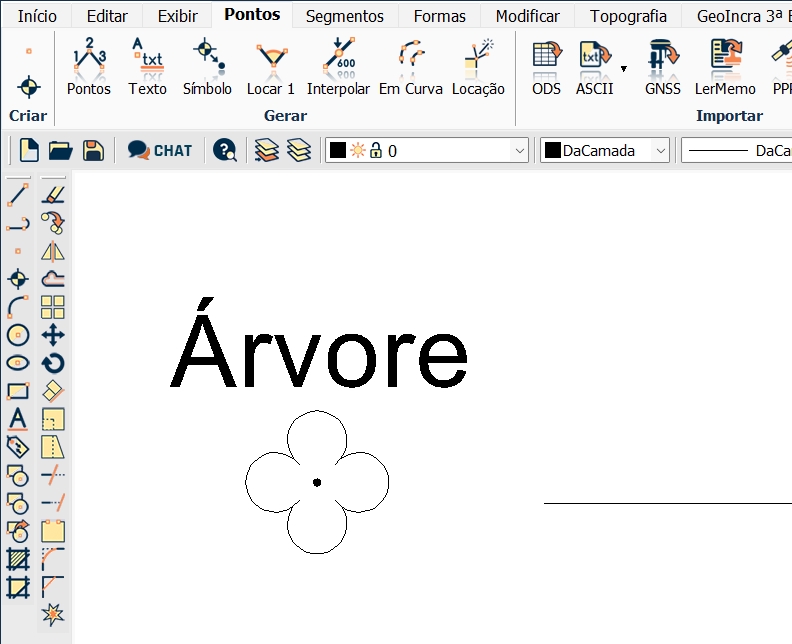
Task: Expand the layer 0 dropdown
Action: (x=519, y=151)
